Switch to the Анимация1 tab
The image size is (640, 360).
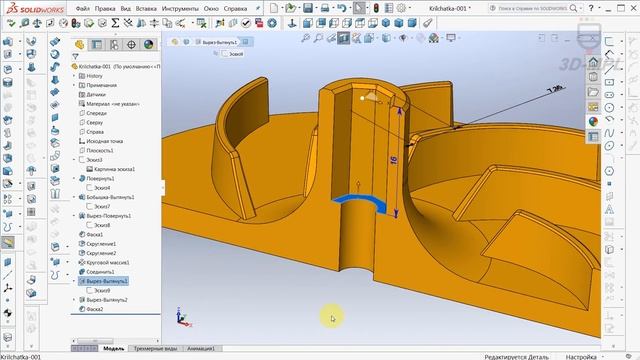coord(201,348)
